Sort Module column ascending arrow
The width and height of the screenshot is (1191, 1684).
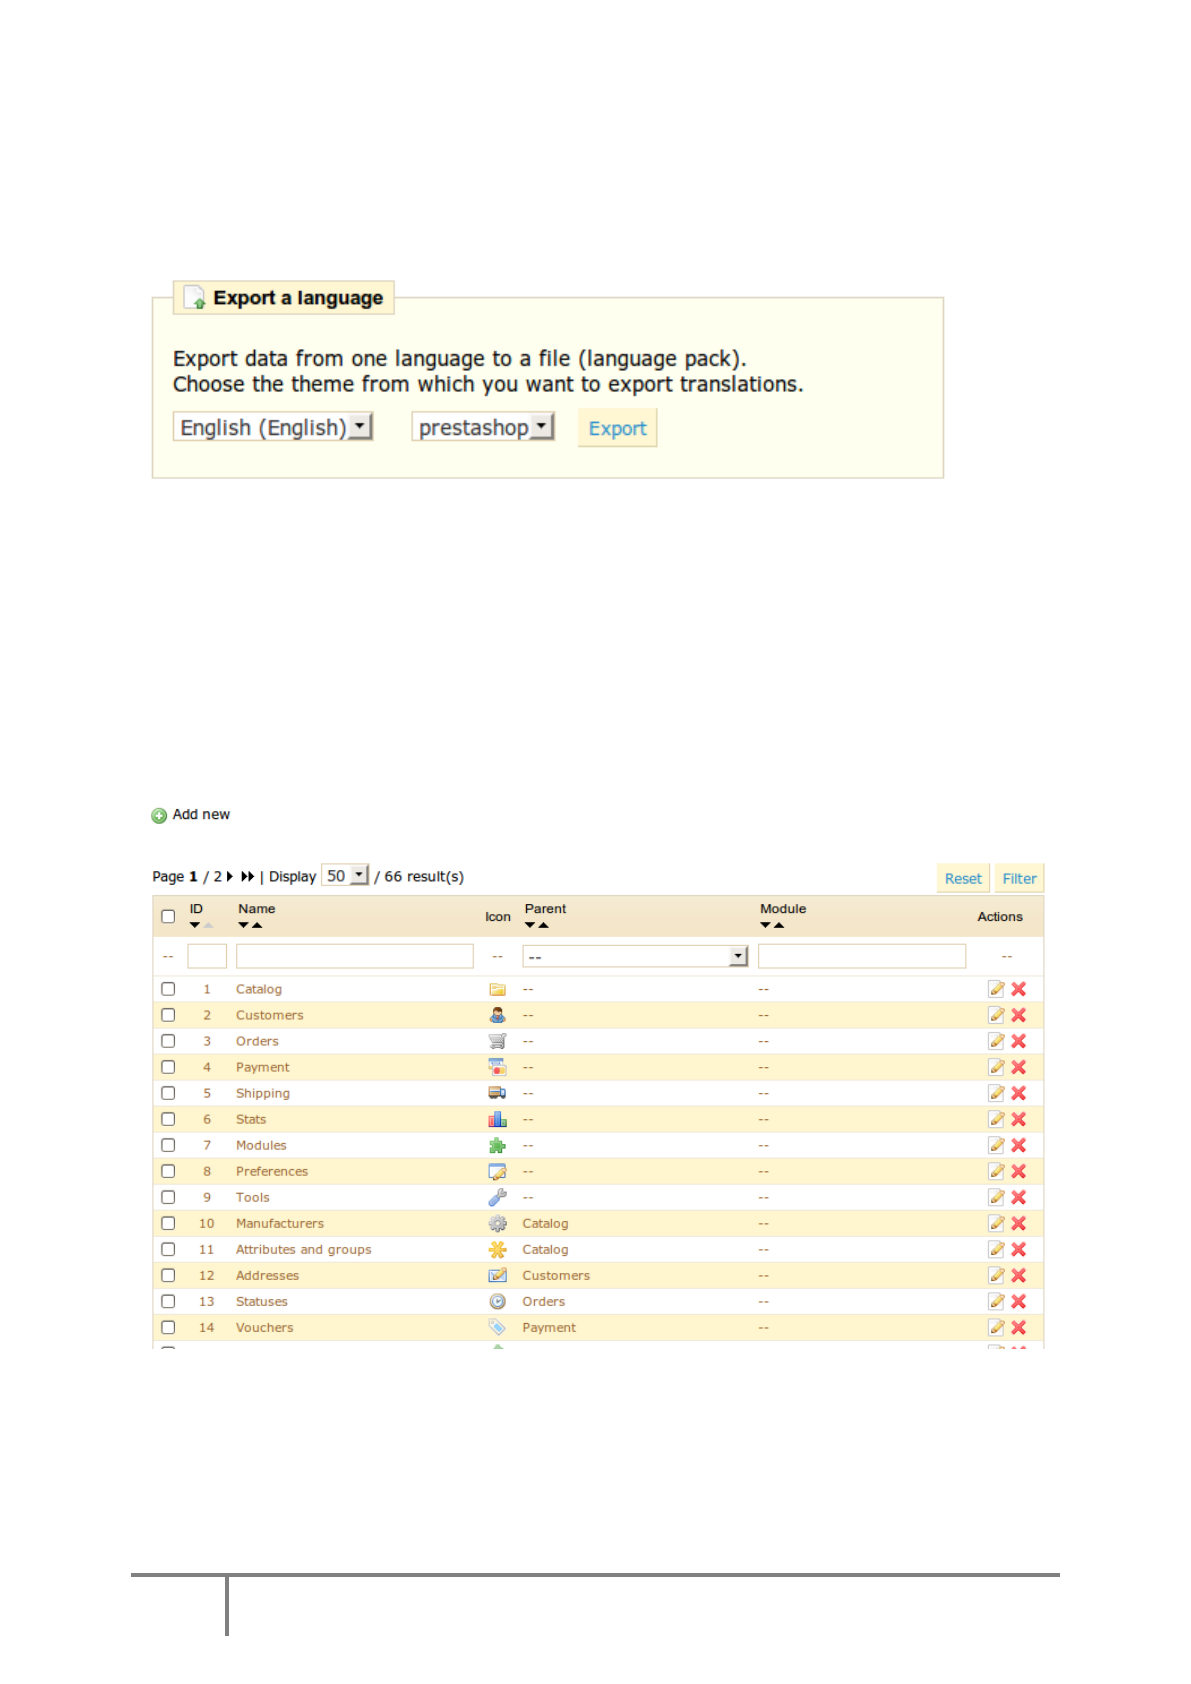pos(779,925)
